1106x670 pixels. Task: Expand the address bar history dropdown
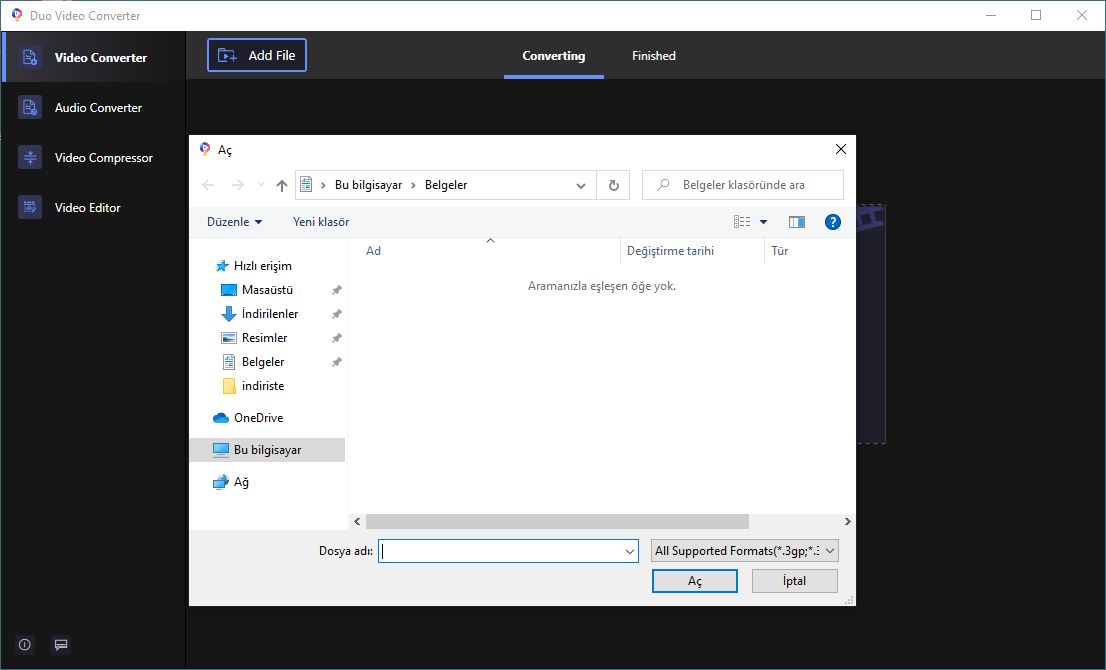point(581,185)
